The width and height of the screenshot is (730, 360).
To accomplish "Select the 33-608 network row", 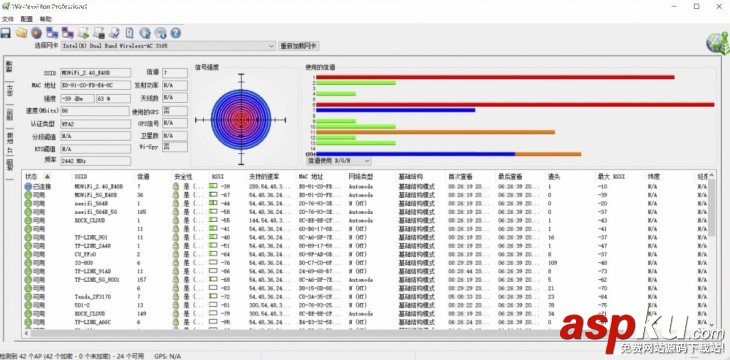I will tap(366, 263).
